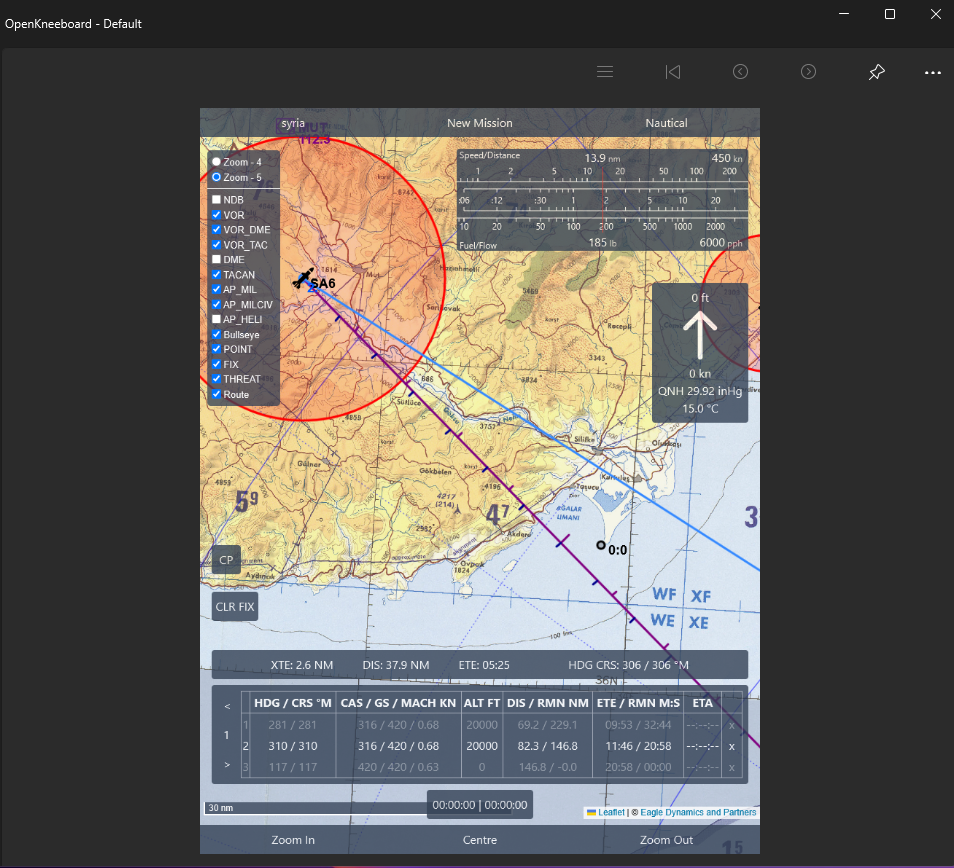Uncheck the Route checkbox
The image size is (954, 868).
[x=216, y=394]
